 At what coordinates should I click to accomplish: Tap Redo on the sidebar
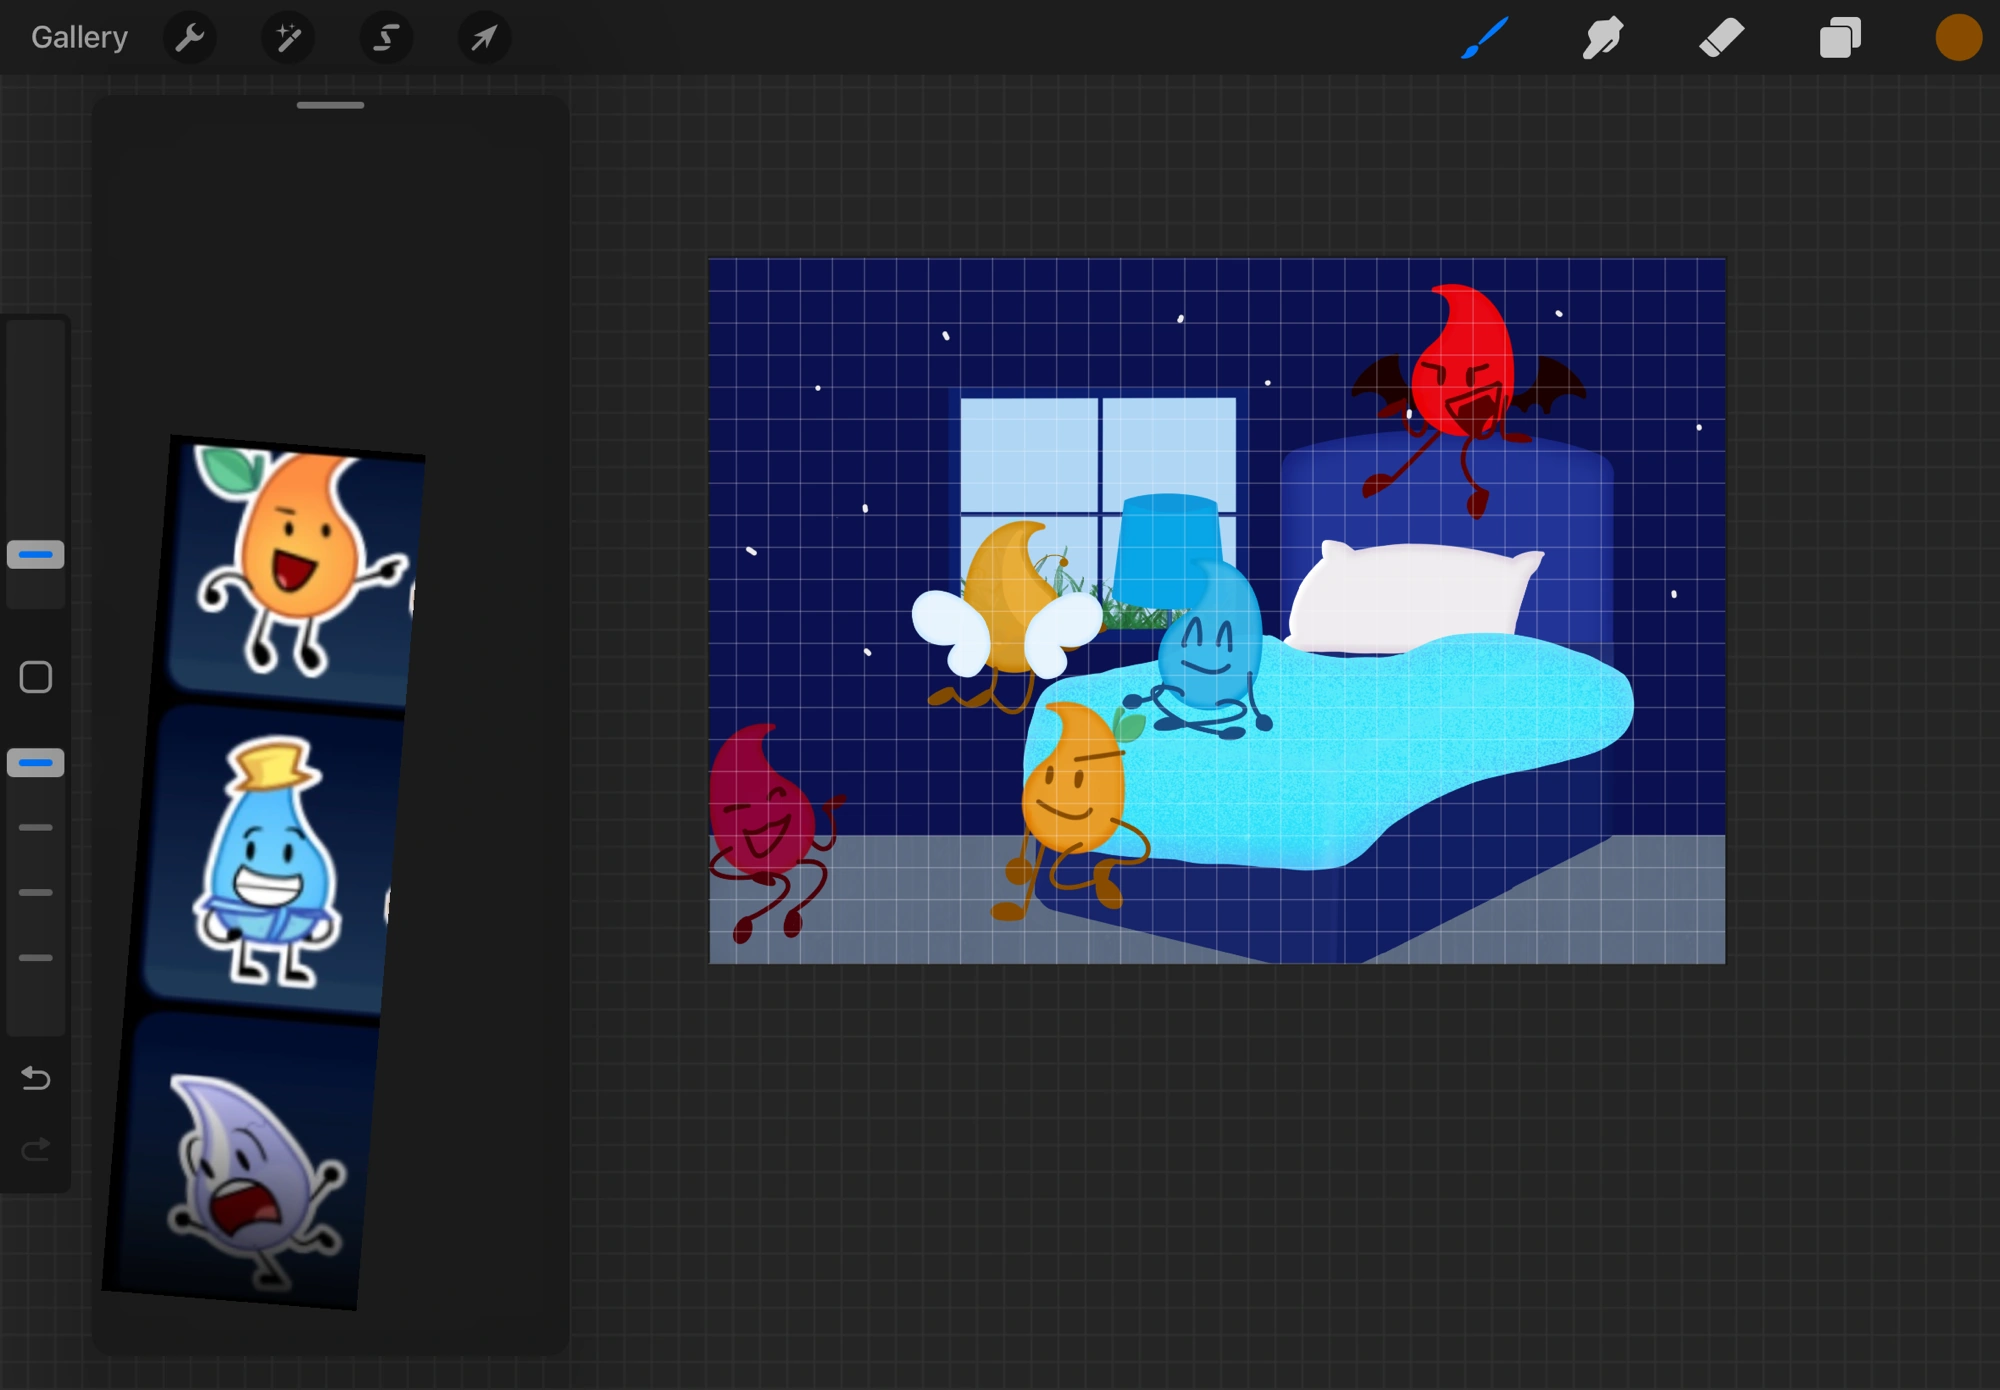pyautogui.click(x=35, y=1148)
